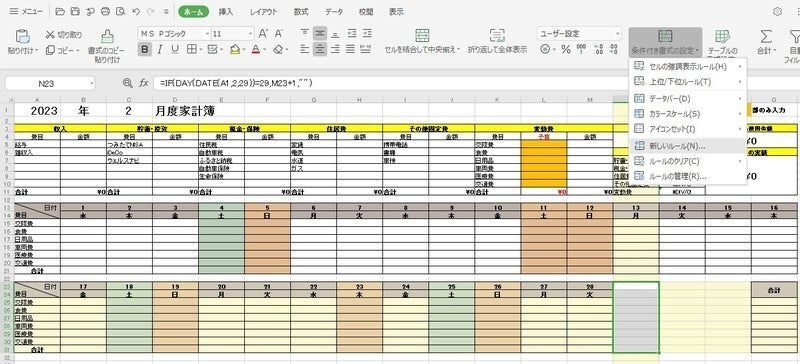This screenshot has height=364, width=800.
Task: Click コピー copy button
Action: [x=62, y=50]
